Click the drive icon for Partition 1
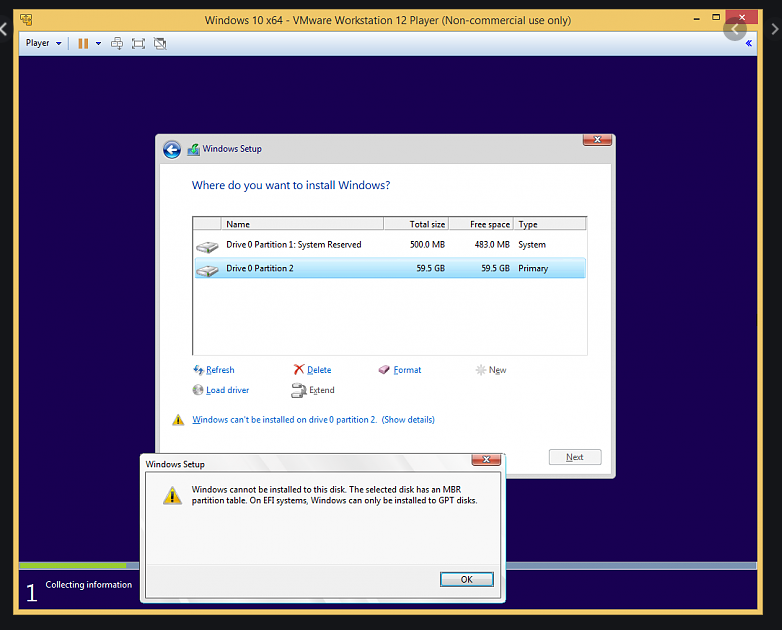Viewport: 782px width, 630px height. (x=207, y=246)
